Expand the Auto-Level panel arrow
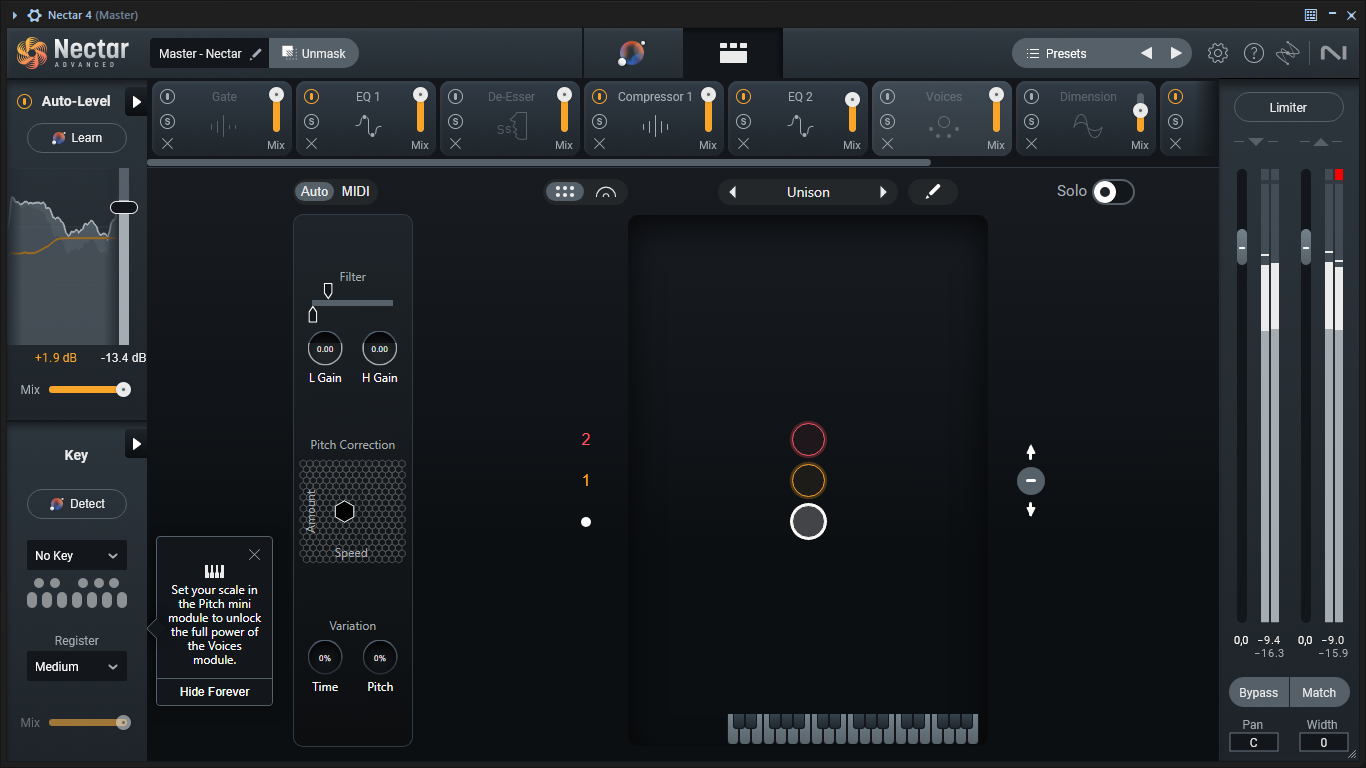Image resolution: width=1366 pixels, height=768 pixels. pyautogui.click(x=136, y=102)
